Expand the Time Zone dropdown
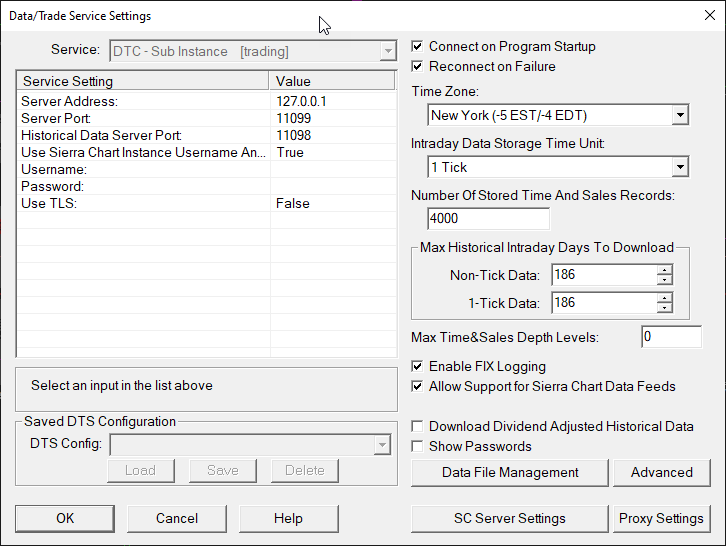 tap(680, 115)
